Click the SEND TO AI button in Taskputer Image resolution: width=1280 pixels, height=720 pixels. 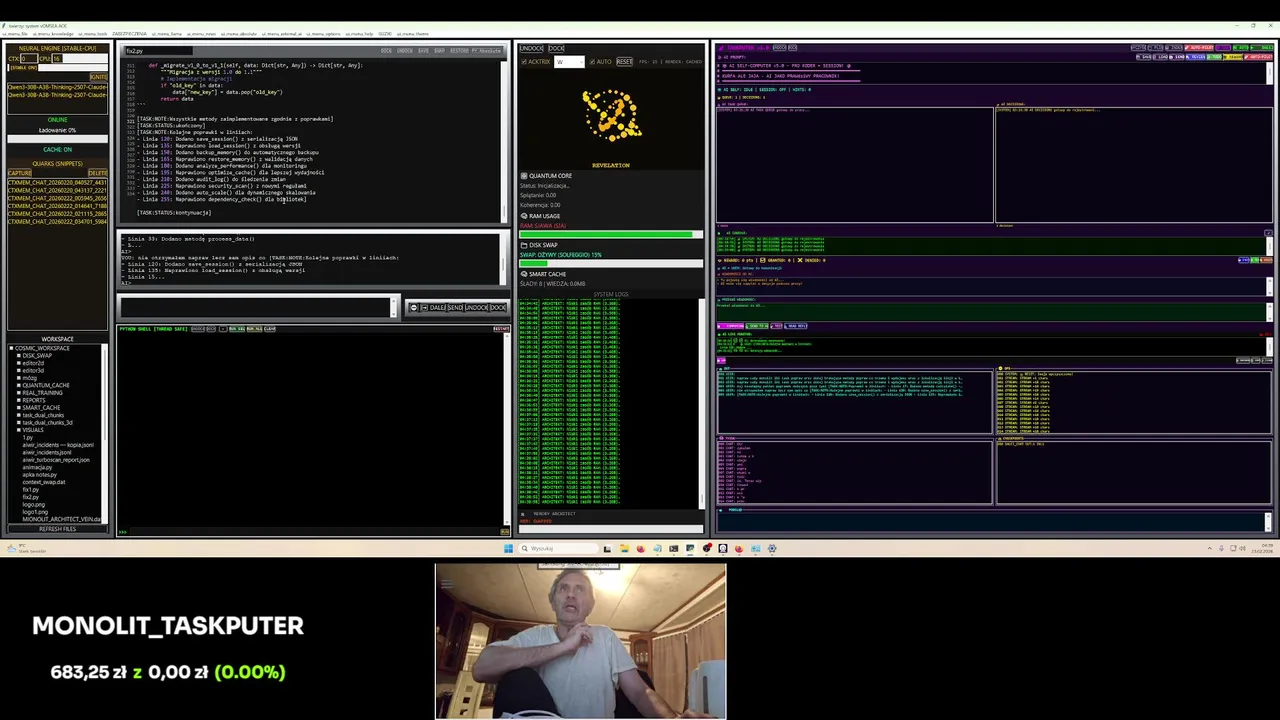click(x=757, y=326)
